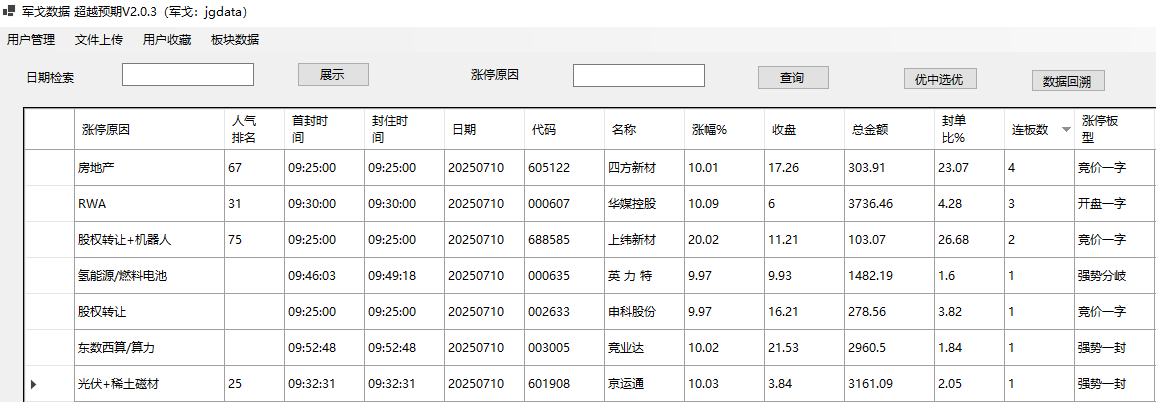Select stock code 002633
The image size is (1156, 402).
coord(563,312)
